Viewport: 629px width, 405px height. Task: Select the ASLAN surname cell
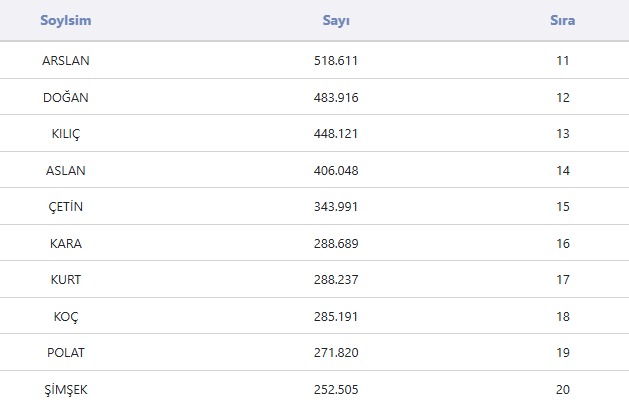pos(66,170)
